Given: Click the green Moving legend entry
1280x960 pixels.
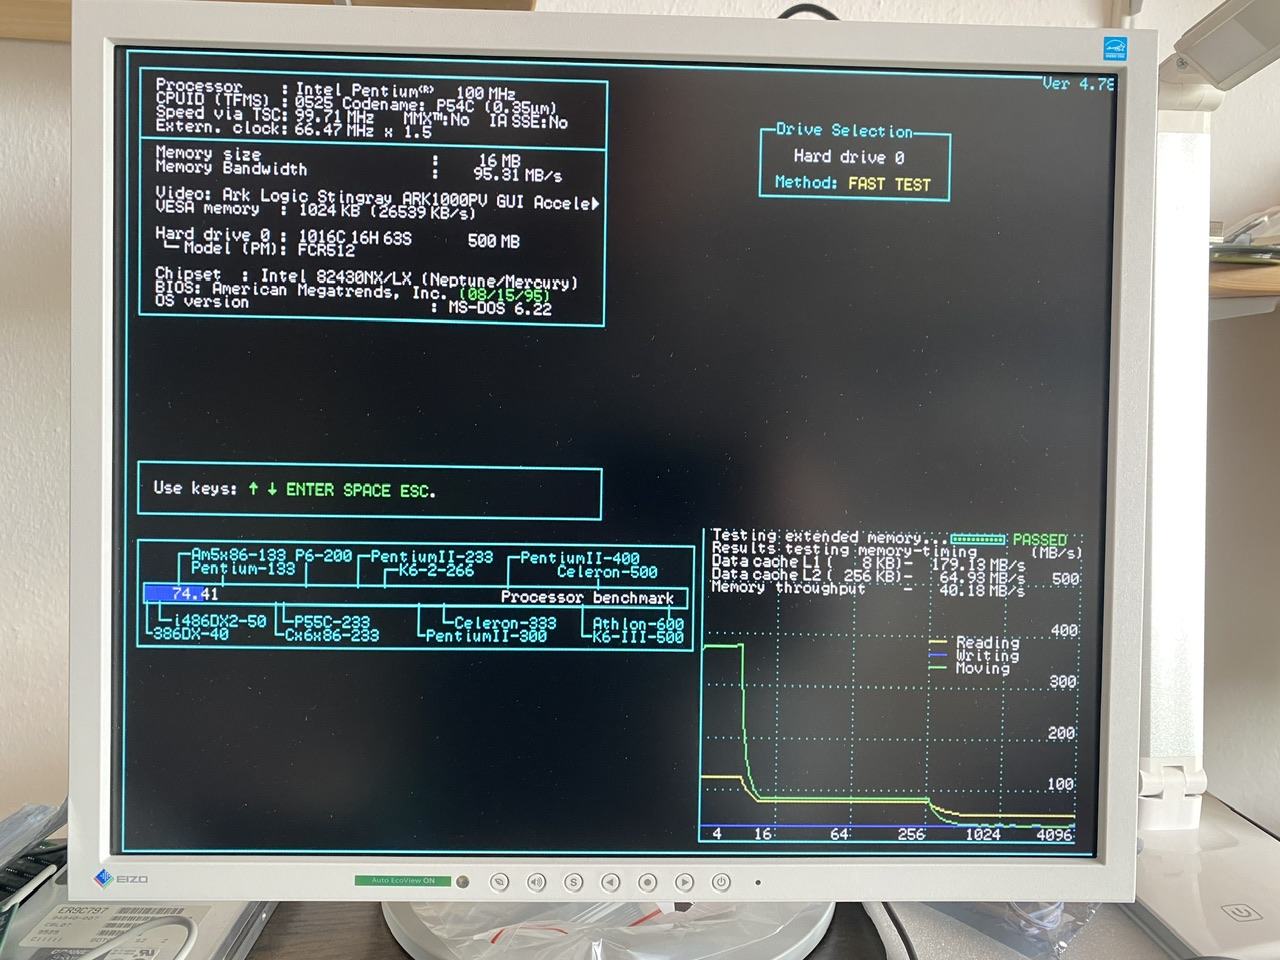Looking at the screenshot, I should 970,668.
